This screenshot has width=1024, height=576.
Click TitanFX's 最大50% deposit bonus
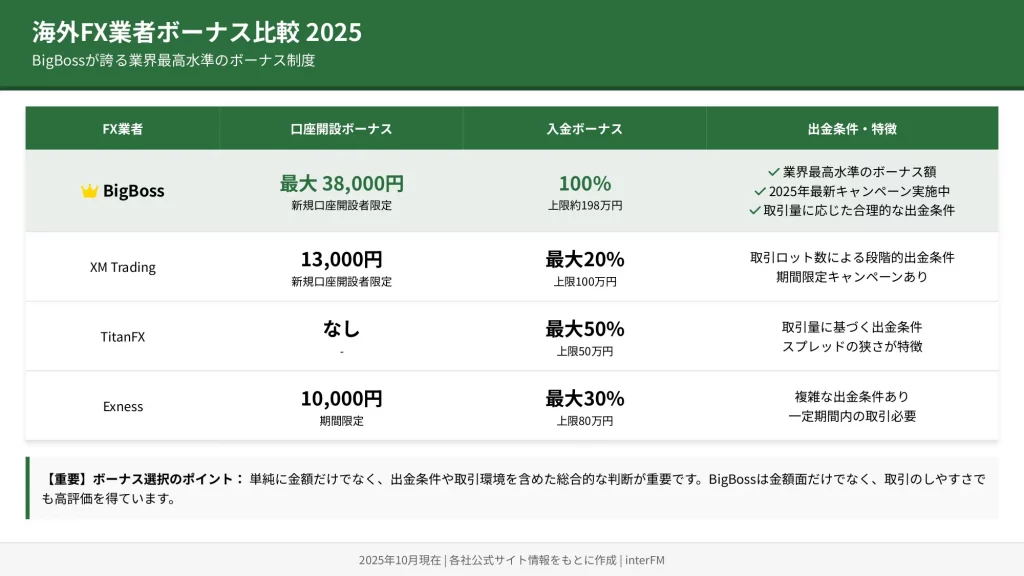click(x=584, y=329)
